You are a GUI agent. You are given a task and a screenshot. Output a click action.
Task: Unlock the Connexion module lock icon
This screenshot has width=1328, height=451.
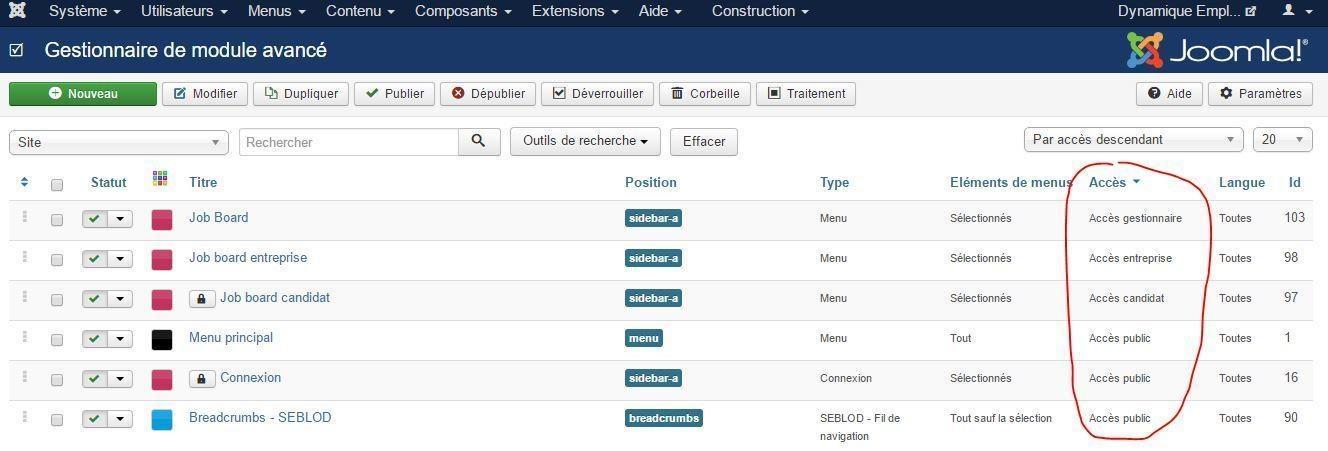[x=202, y=379]
